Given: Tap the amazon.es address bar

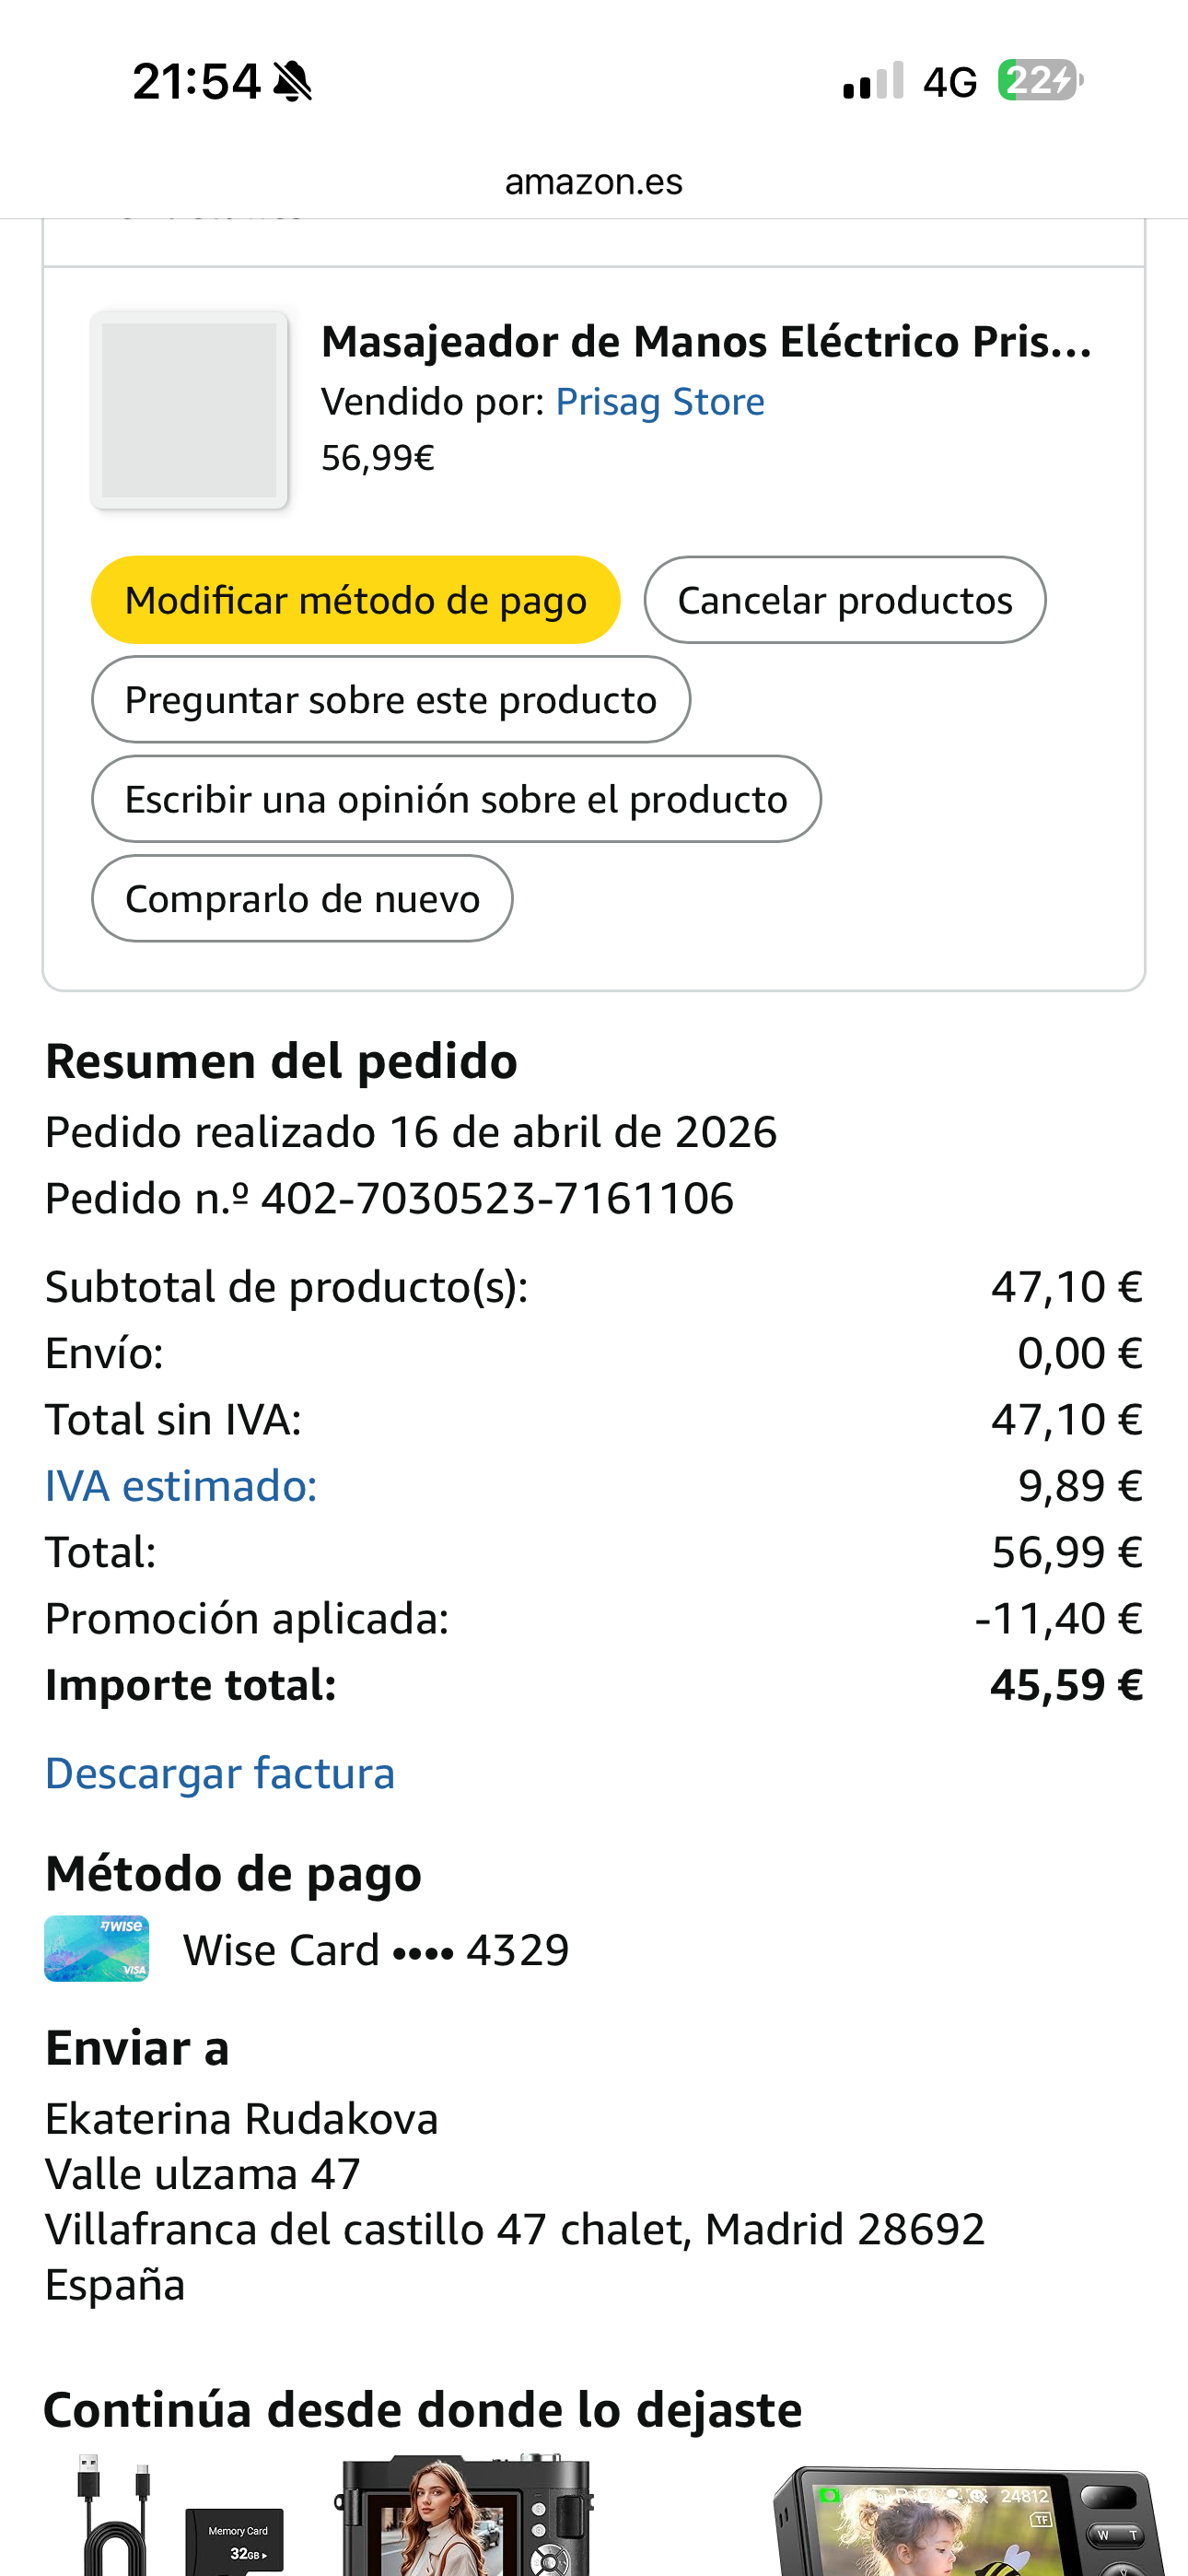Looking at the screenshot, I should tap(594, 182).
